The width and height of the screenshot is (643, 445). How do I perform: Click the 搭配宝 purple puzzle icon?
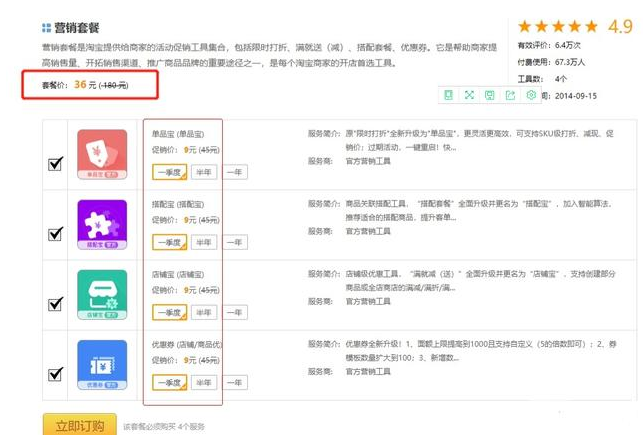tap(102, 224)
